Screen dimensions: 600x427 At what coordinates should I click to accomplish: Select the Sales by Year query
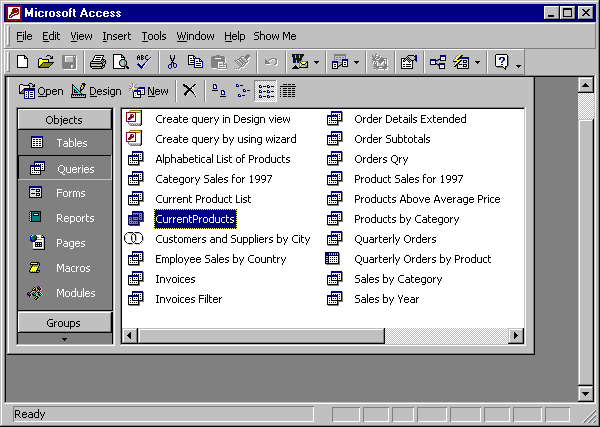pos(386,299)
